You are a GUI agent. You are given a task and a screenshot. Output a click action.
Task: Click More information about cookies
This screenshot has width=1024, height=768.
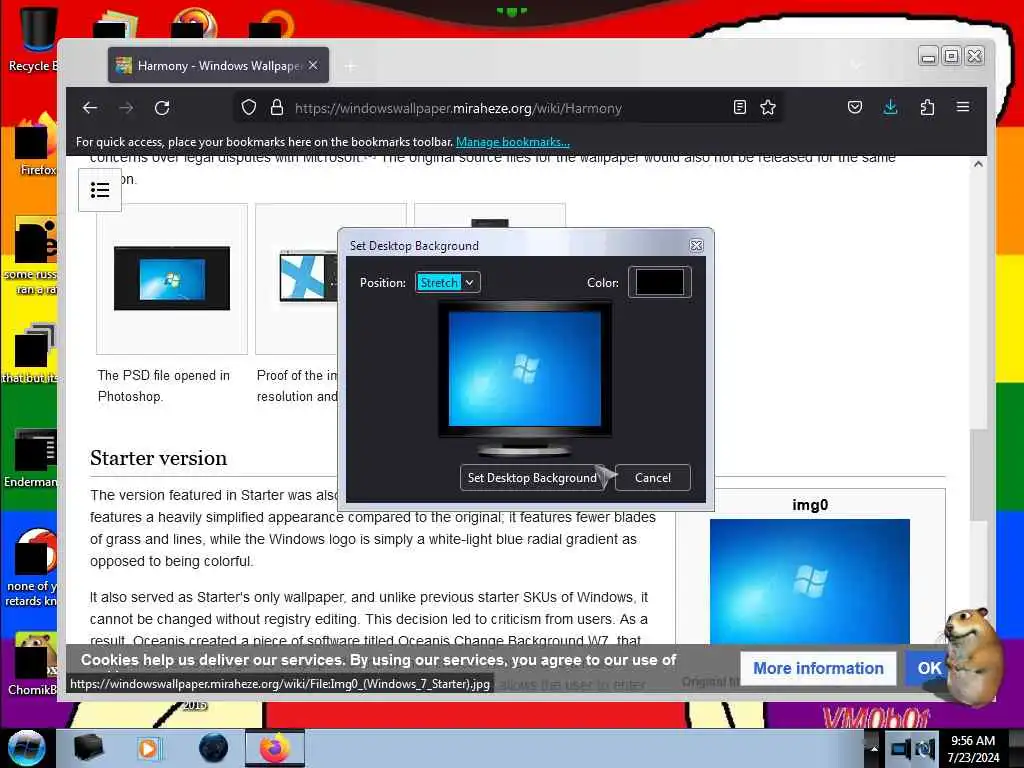click(818, 668)
